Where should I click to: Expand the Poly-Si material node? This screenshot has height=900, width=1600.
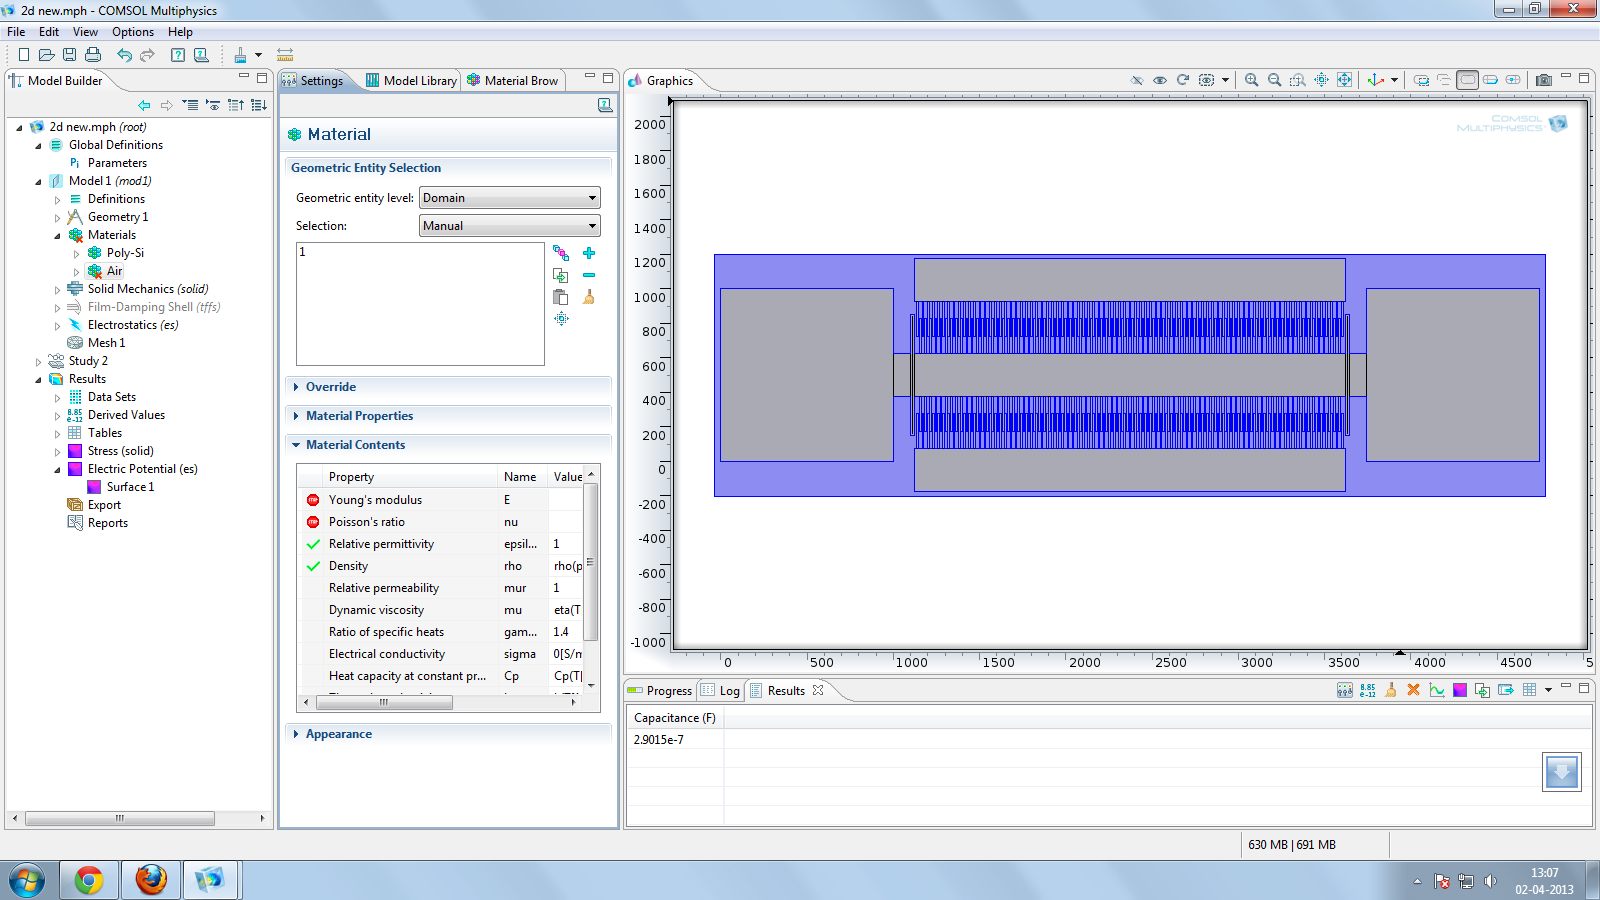pos(76,254)
